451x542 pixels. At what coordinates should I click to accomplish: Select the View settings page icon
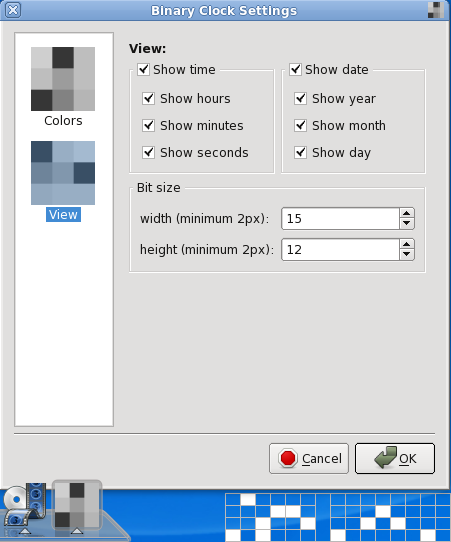coord(63,173)
